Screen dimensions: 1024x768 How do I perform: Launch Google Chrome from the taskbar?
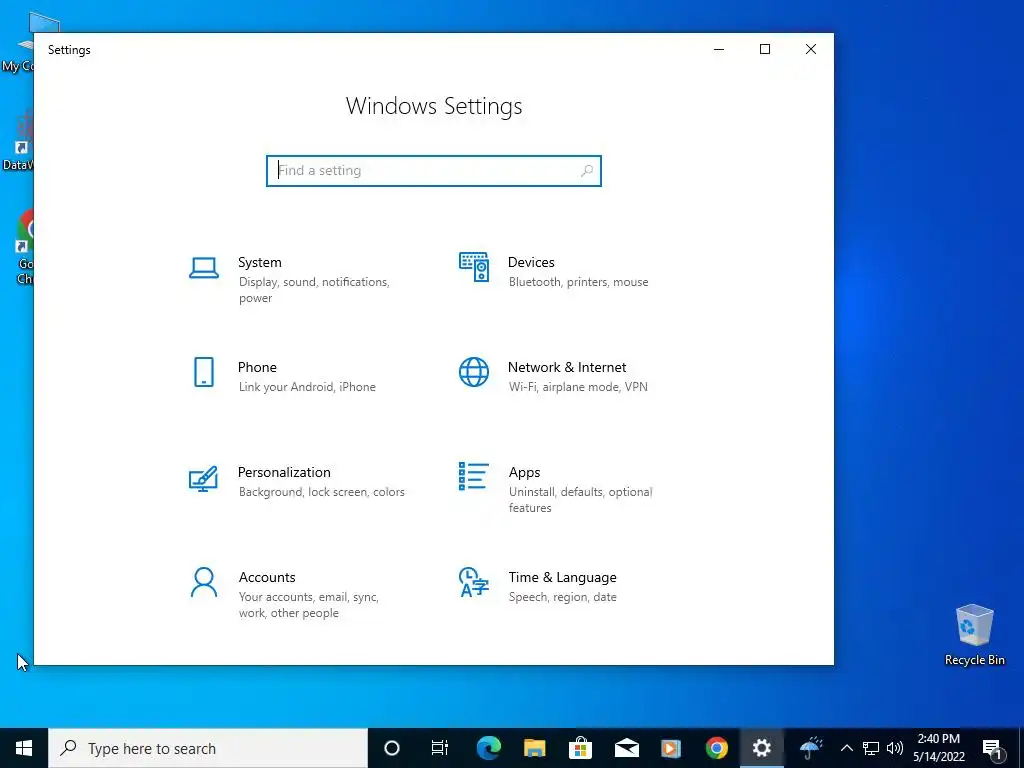716,748
